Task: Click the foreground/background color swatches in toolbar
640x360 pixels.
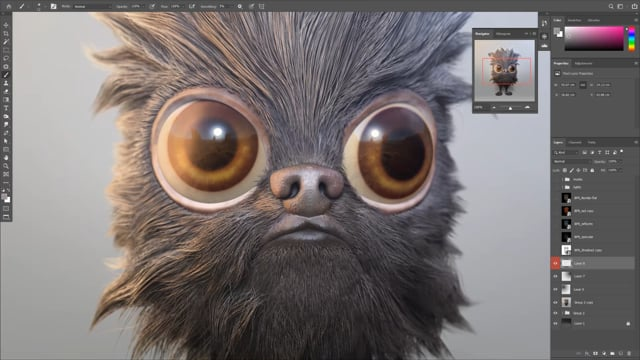Action: point(6,198)
